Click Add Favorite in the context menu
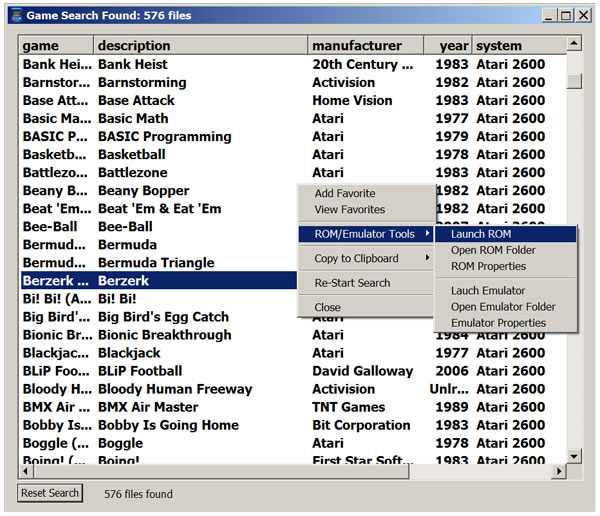The width and height of the screenshot is (600, 516). click(345, 194)
